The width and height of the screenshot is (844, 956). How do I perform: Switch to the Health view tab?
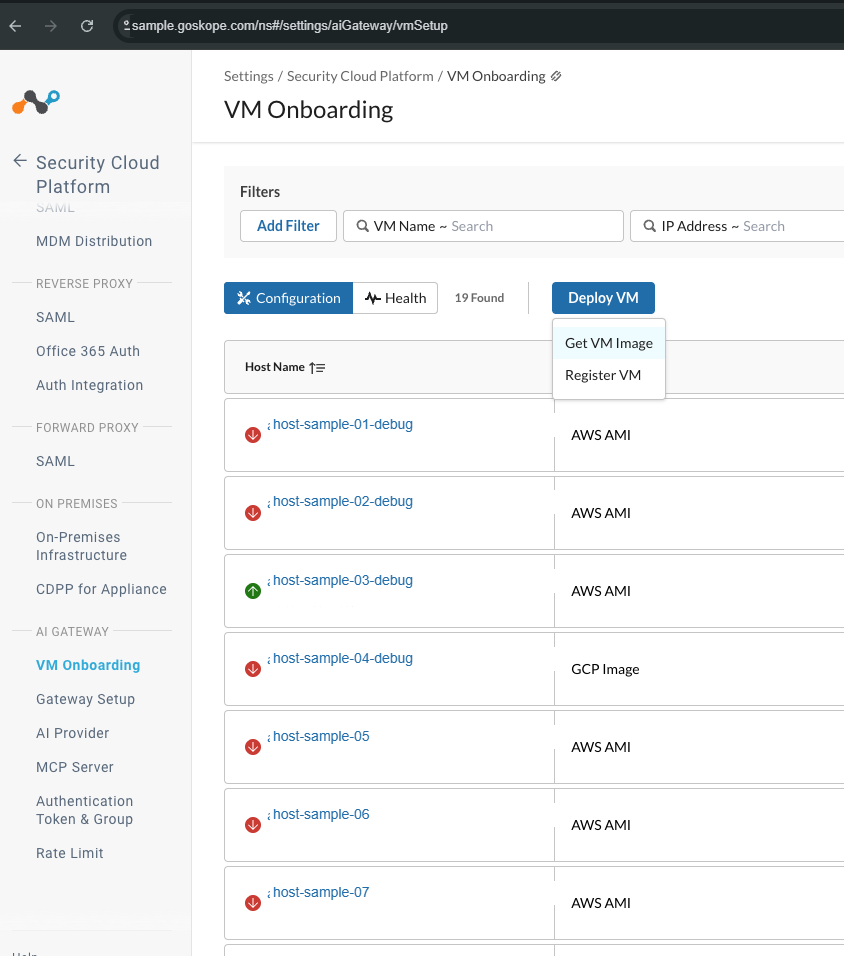click(x=395, y=298)
